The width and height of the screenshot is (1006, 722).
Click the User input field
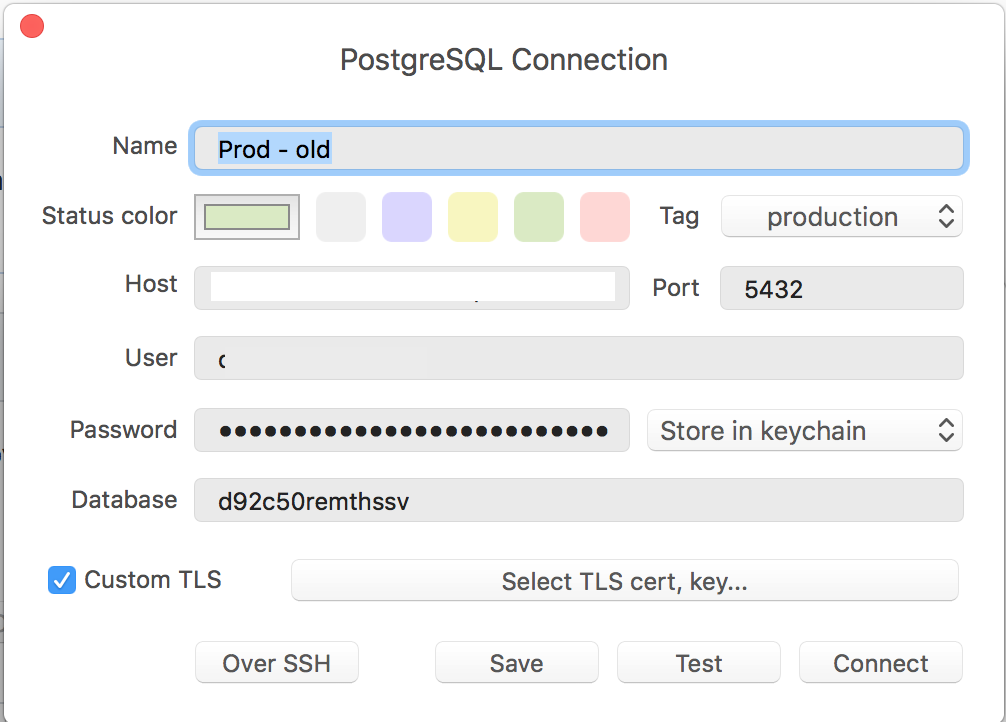(x=579, y=358)
